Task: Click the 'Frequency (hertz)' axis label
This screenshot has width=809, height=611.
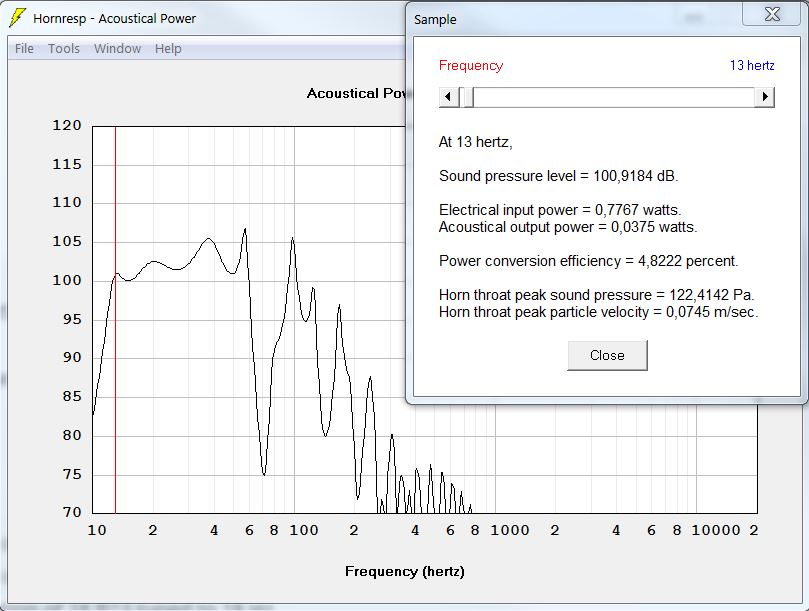Action: pyautogui.click(x=405, y=571)
